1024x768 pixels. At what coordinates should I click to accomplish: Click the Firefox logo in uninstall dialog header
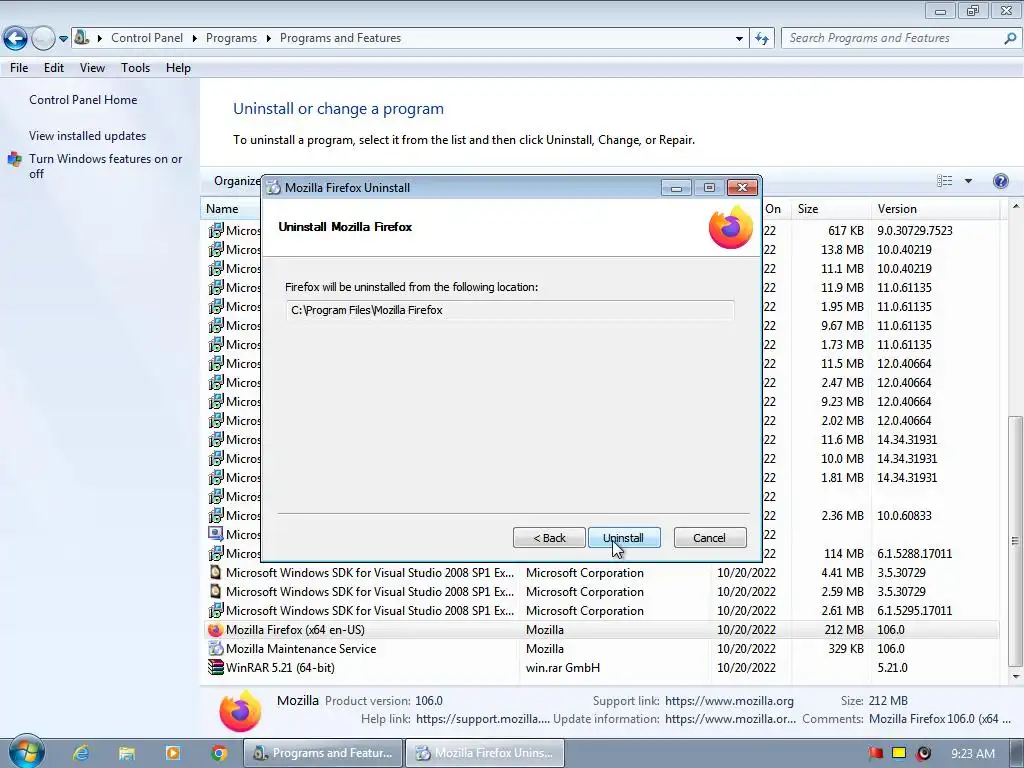[731, 227]
